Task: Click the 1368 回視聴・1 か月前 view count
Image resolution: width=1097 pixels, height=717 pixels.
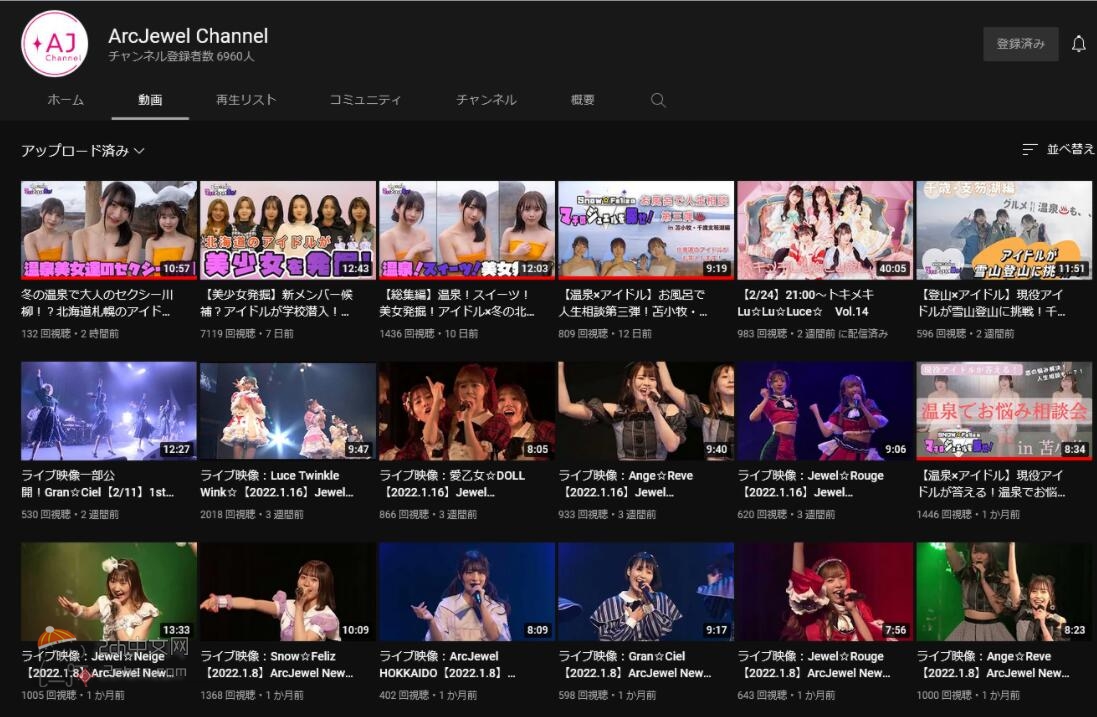Action: click(x=252, y=695)
